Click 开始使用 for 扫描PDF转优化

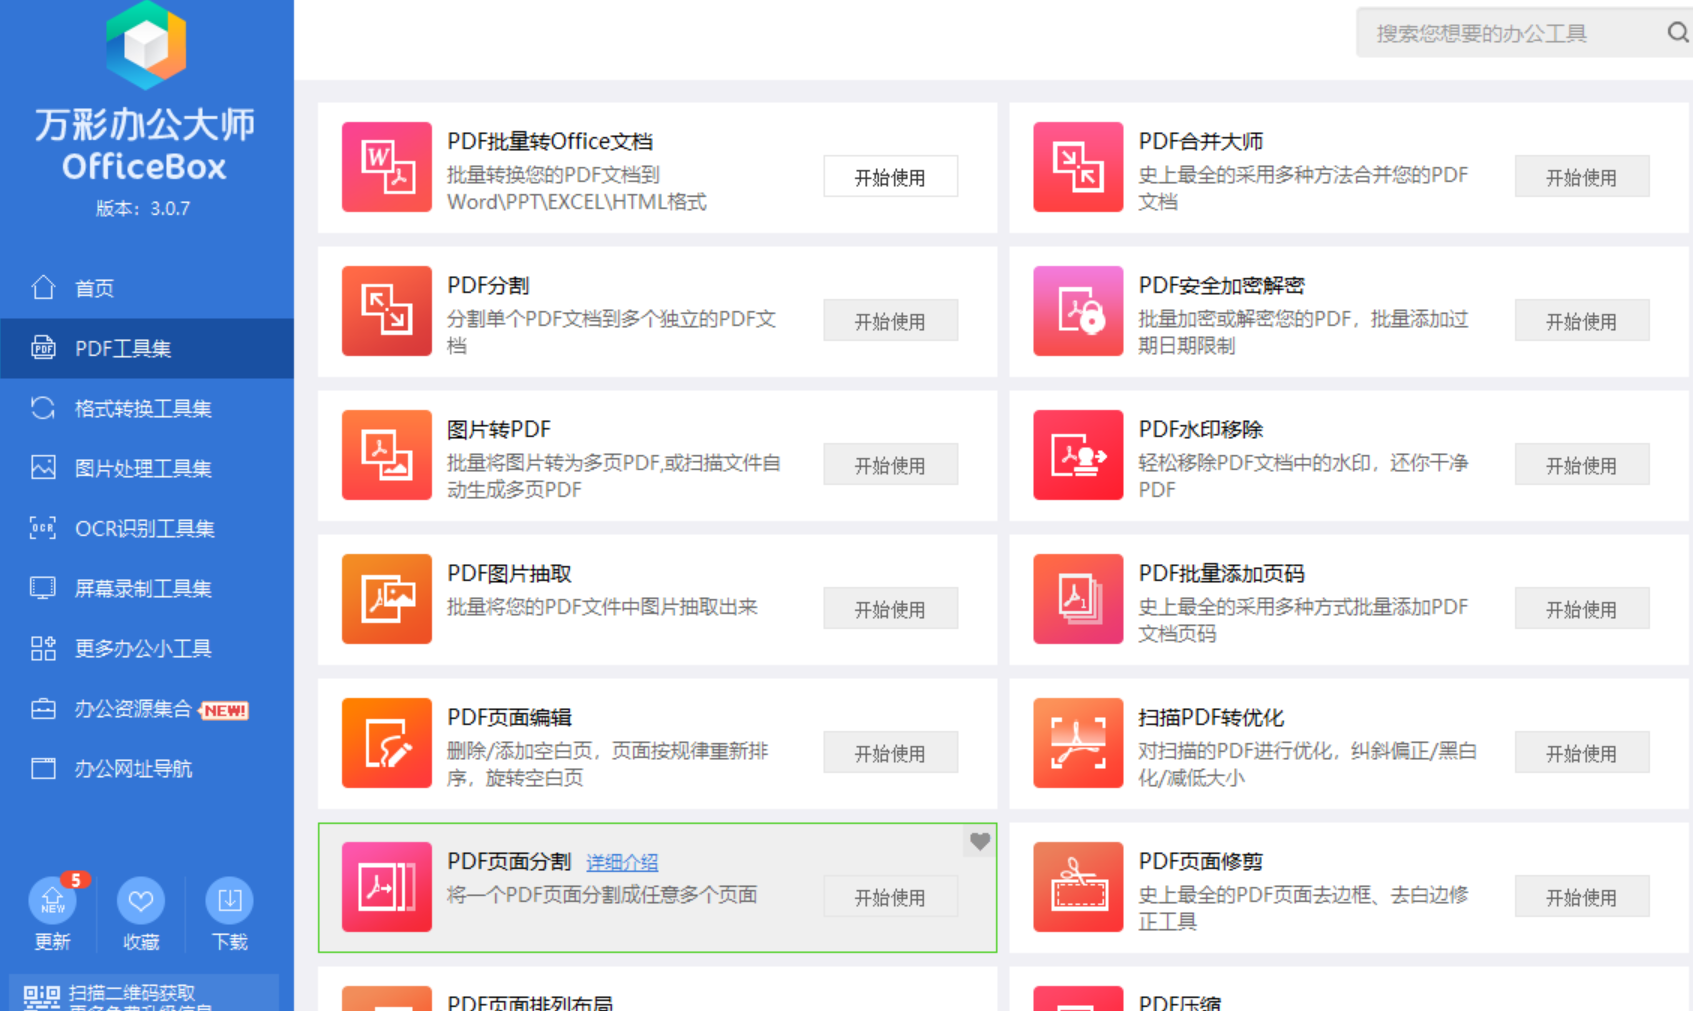[1581, 753]
